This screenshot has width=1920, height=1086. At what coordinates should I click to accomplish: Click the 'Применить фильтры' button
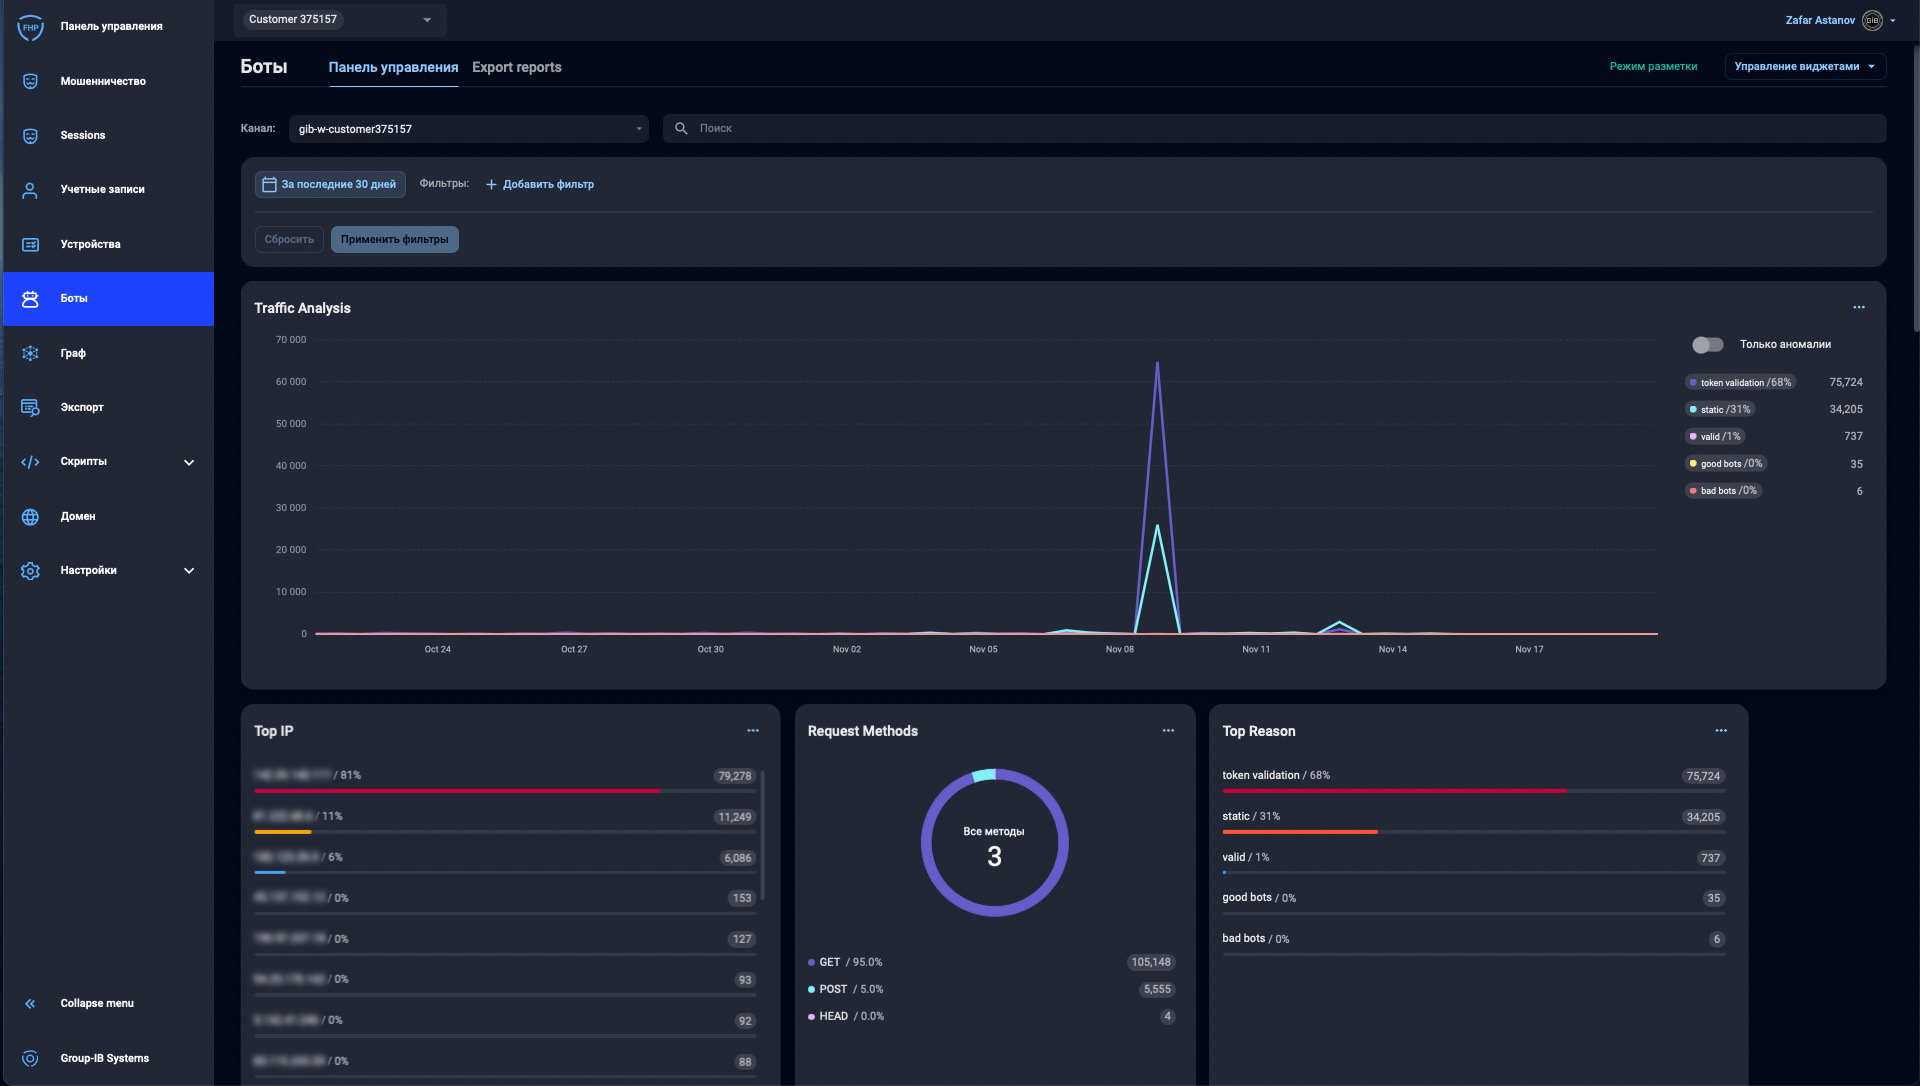[394, 240]
